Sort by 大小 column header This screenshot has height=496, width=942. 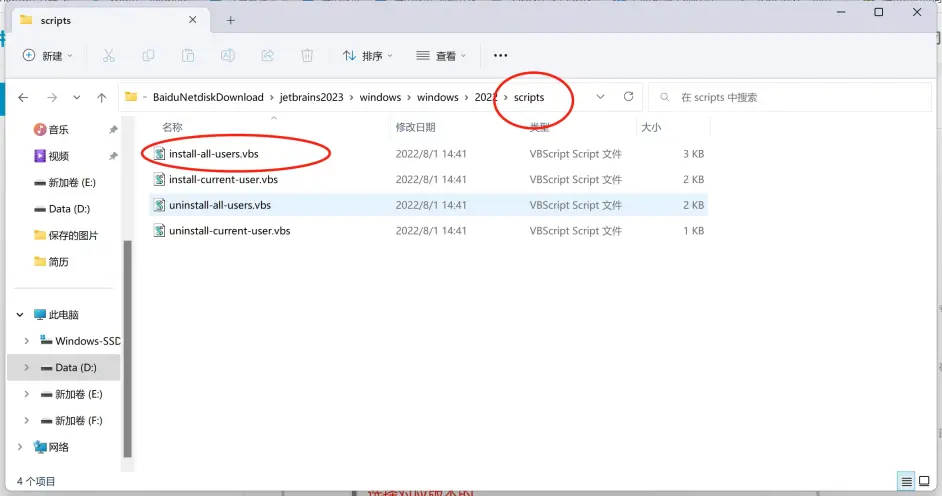point(651,127)
